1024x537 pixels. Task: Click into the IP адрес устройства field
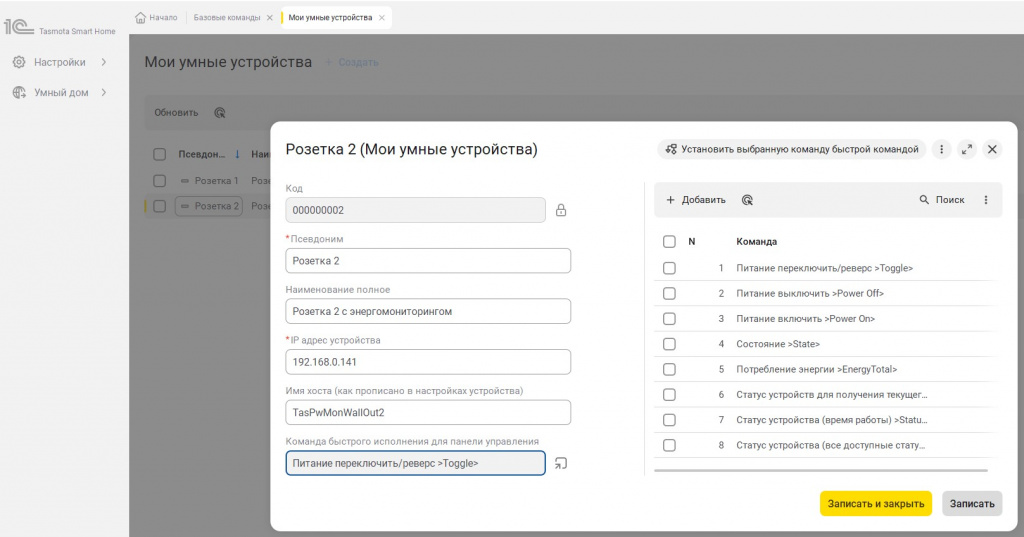point(428,362)
